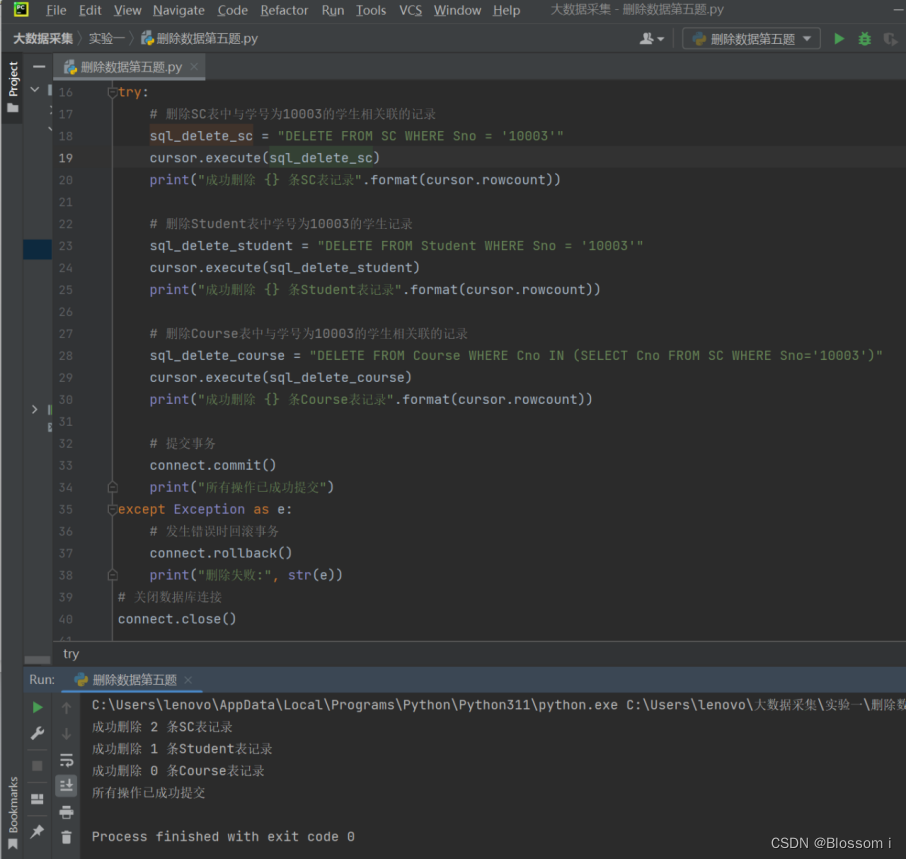The height and width of the screenshot is (859, 907).
Task: Click the 删除数据第五题.py breadcrumb
Action: click(200, 39)
